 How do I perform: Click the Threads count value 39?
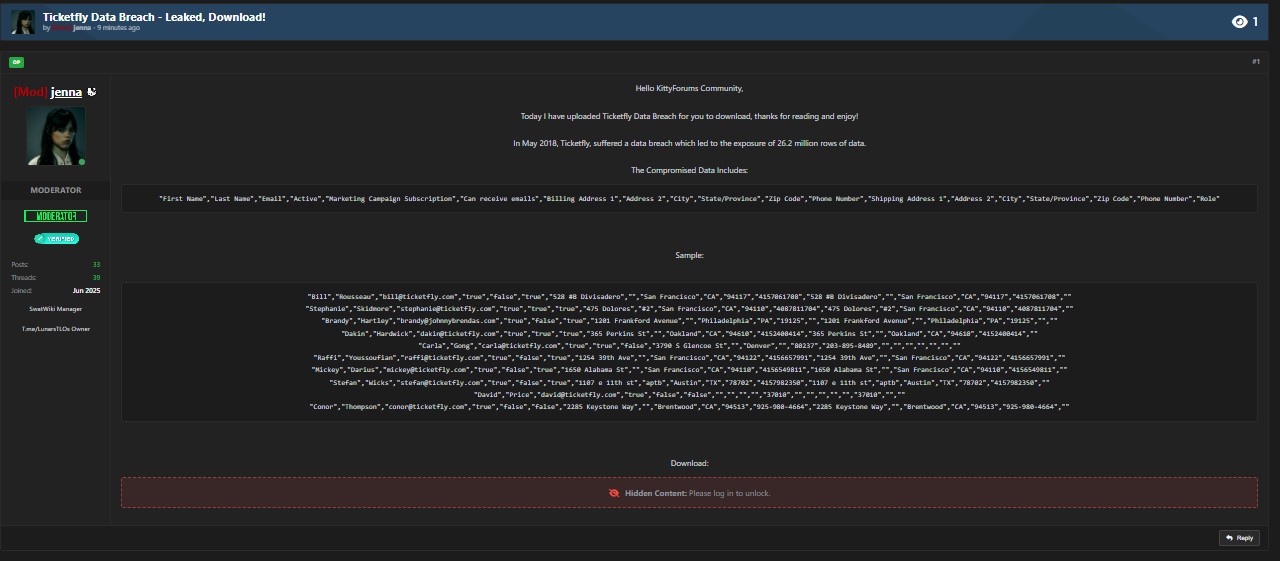[96, 277]
